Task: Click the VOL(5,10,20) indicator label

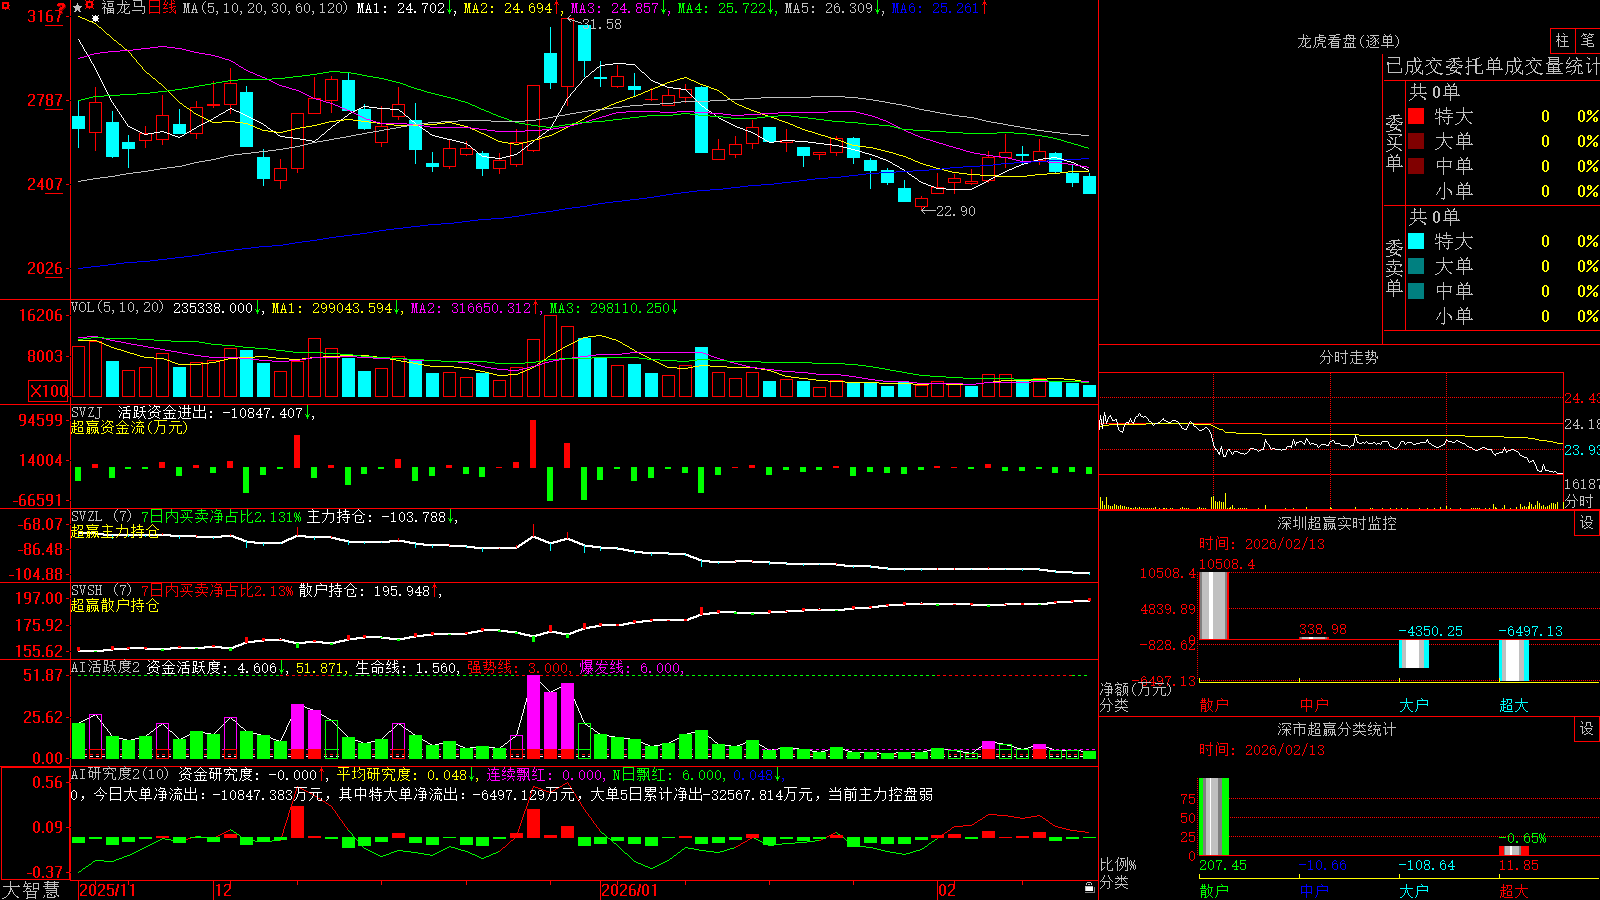Action: click(x=117, y=308)
